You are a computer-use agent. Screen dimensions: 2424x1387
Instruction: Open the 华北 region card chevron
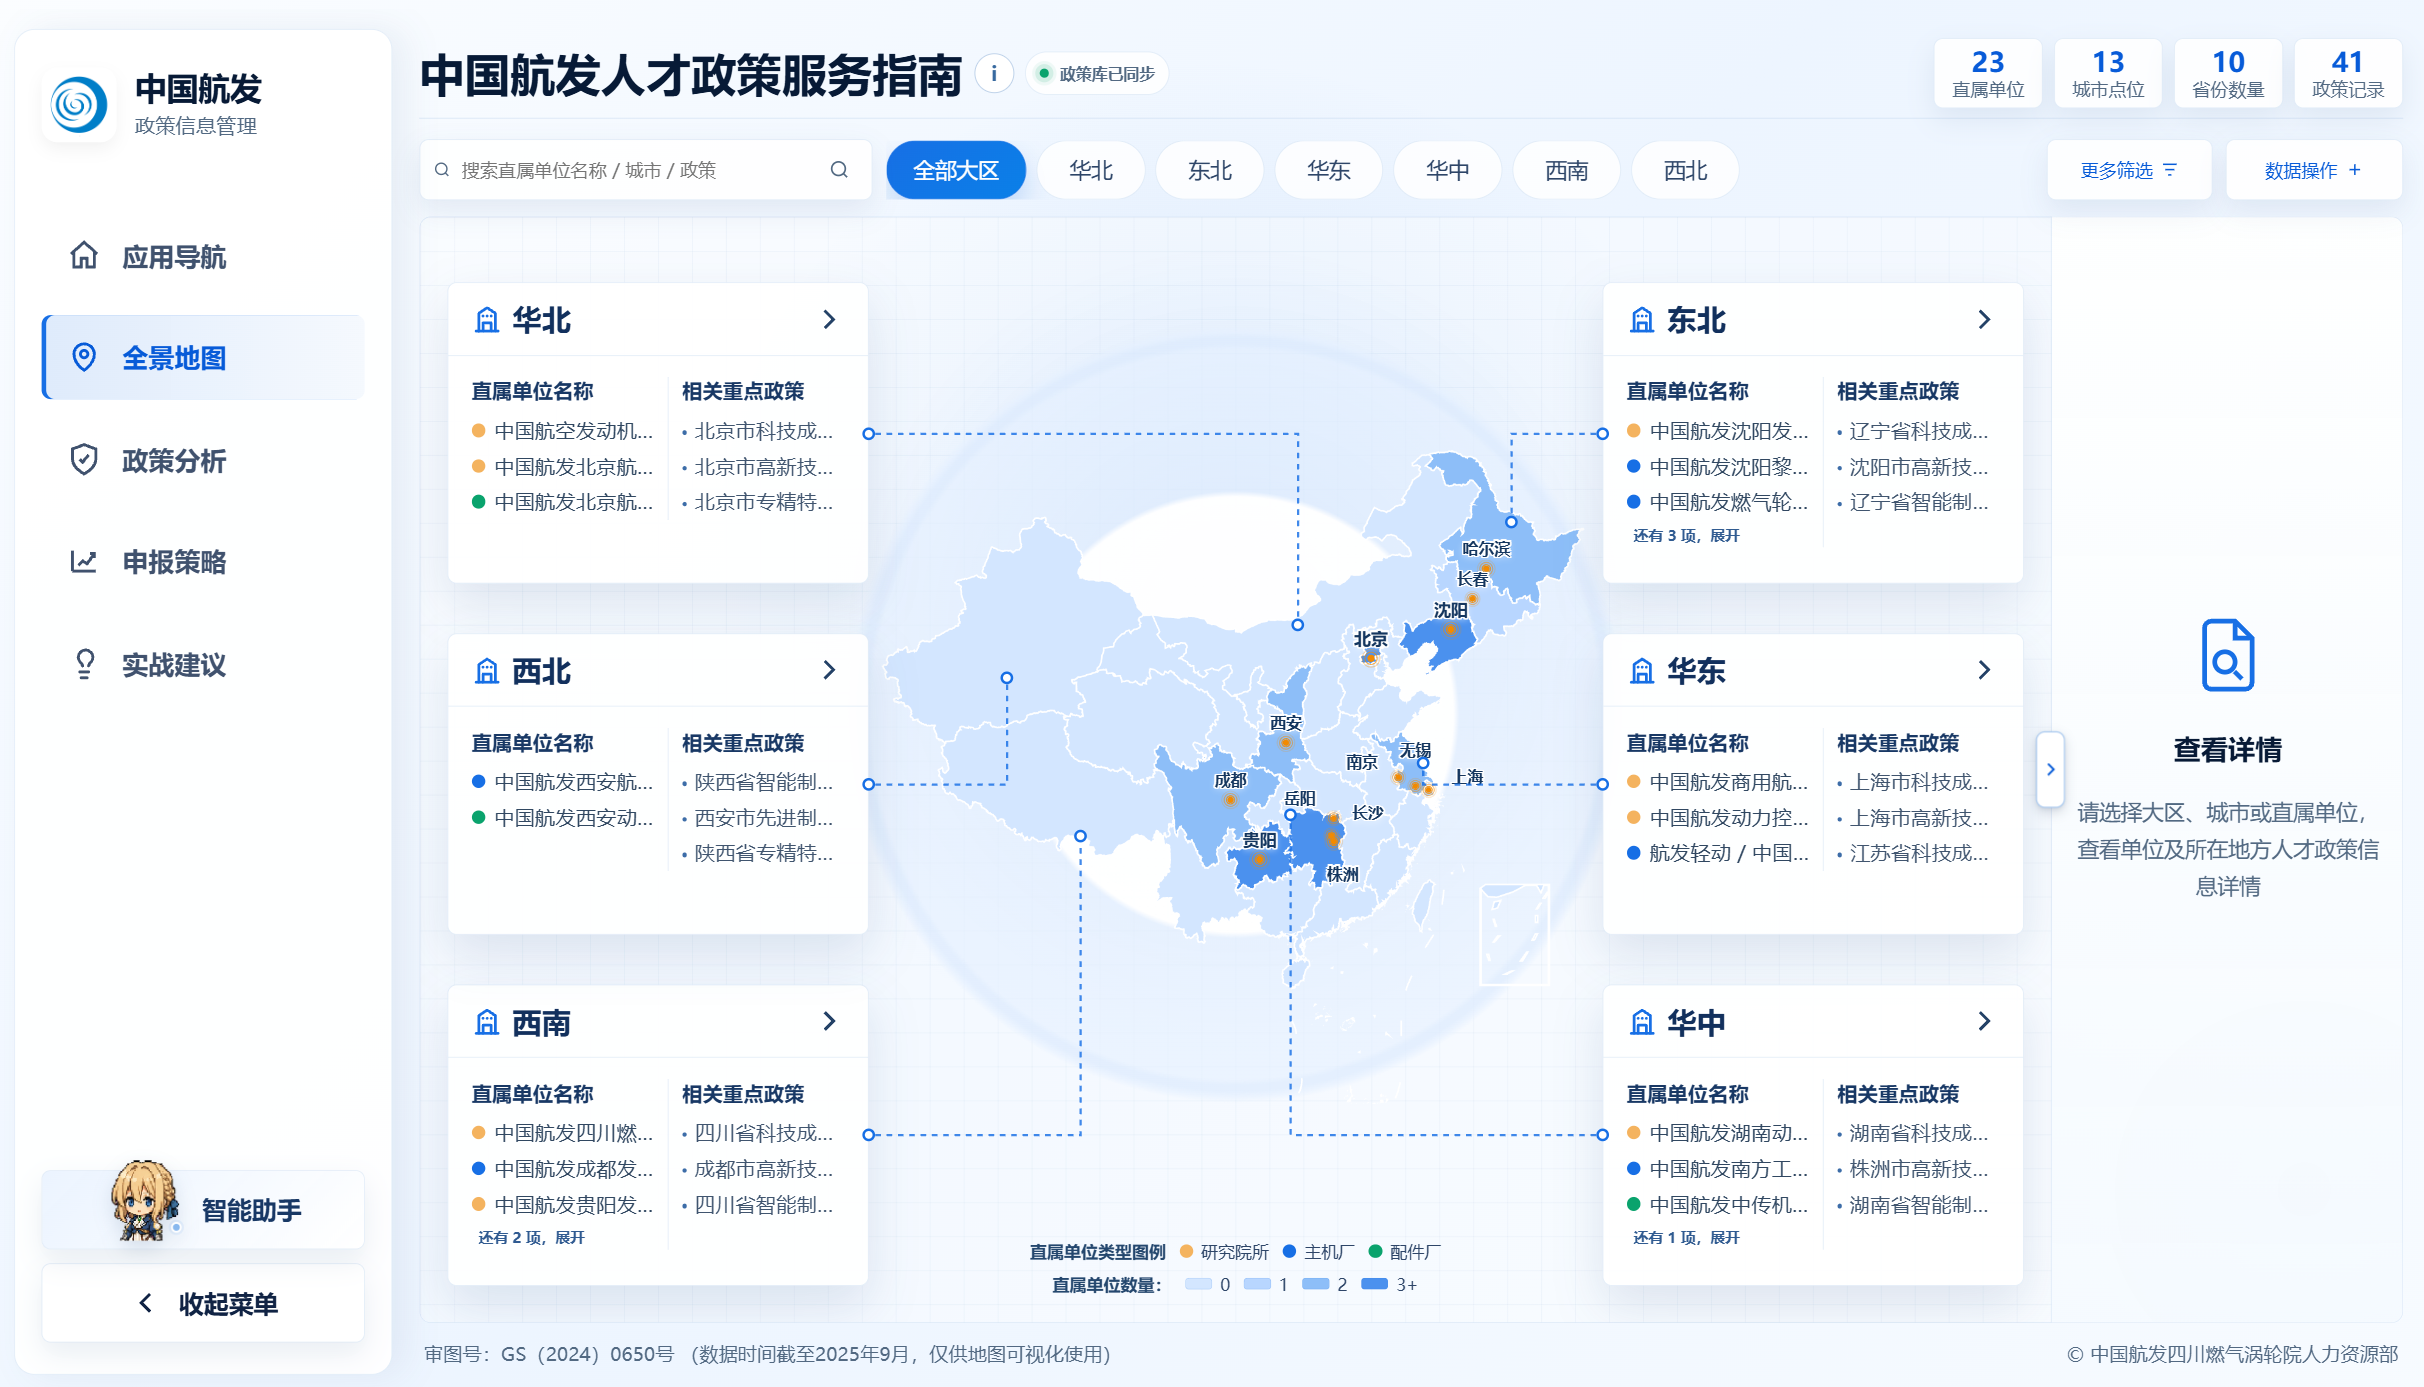coord(829,320)
